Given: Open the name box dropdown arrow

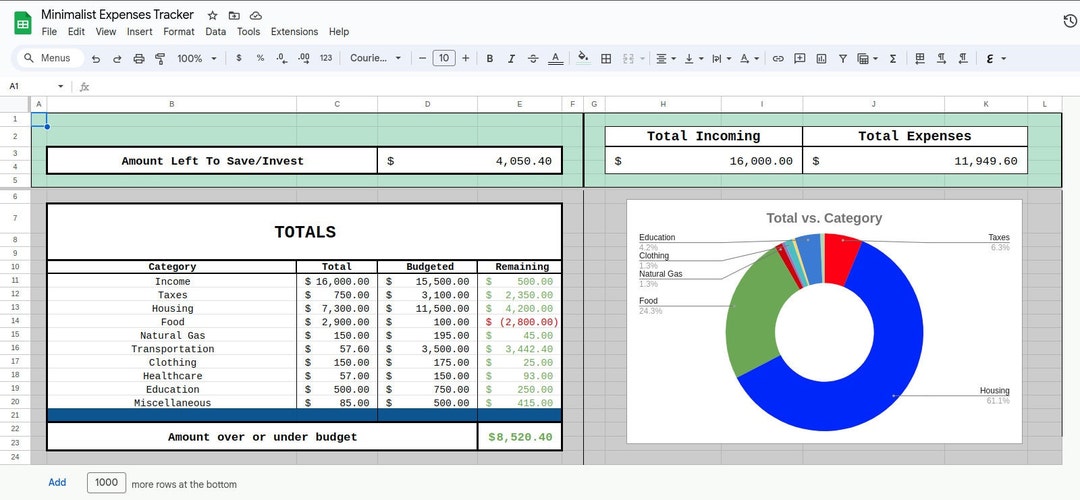Looking at the screenshot, I should [61, 87].
